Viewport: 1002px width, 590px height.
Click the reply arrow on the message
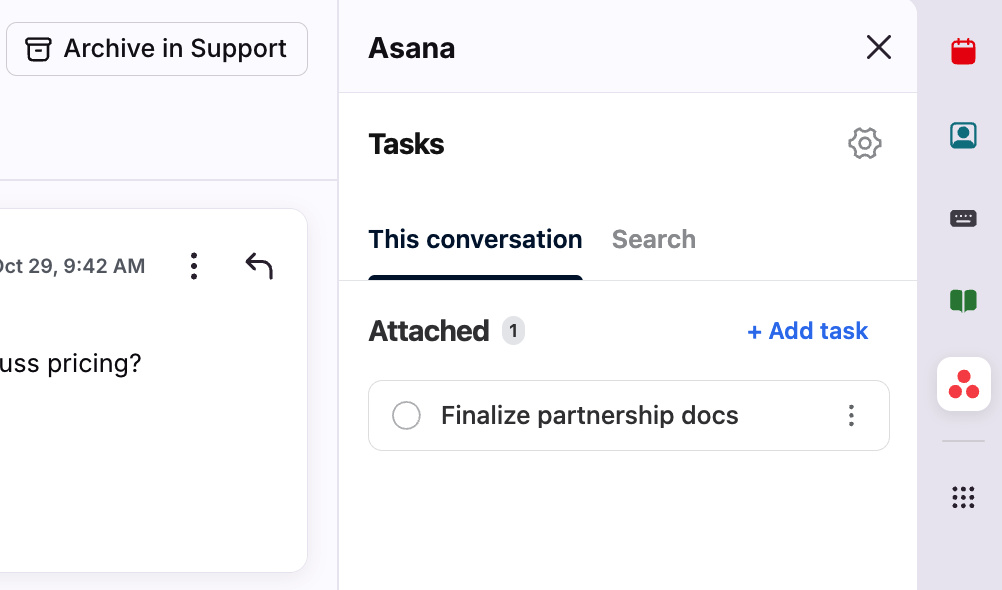(x=259, y=266)
